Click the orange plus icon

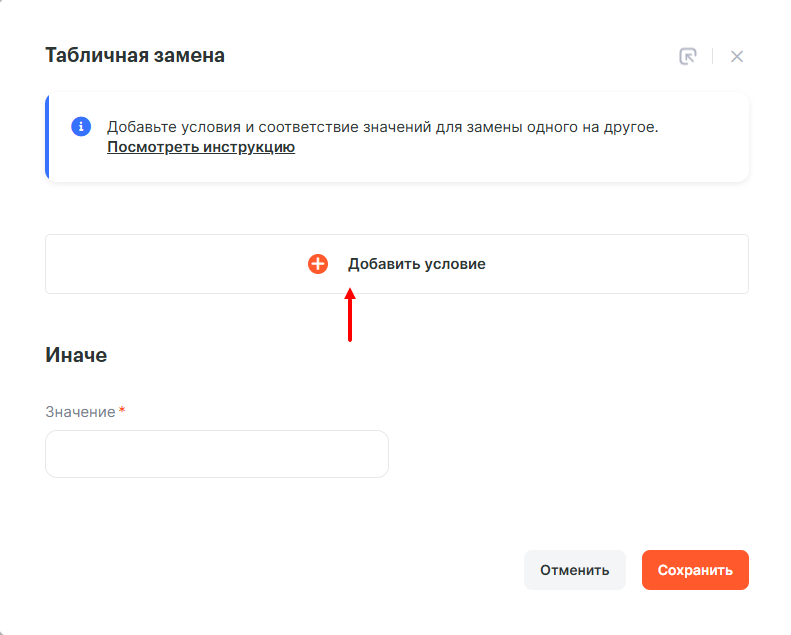pyautogui.click(x=318, y=264)
